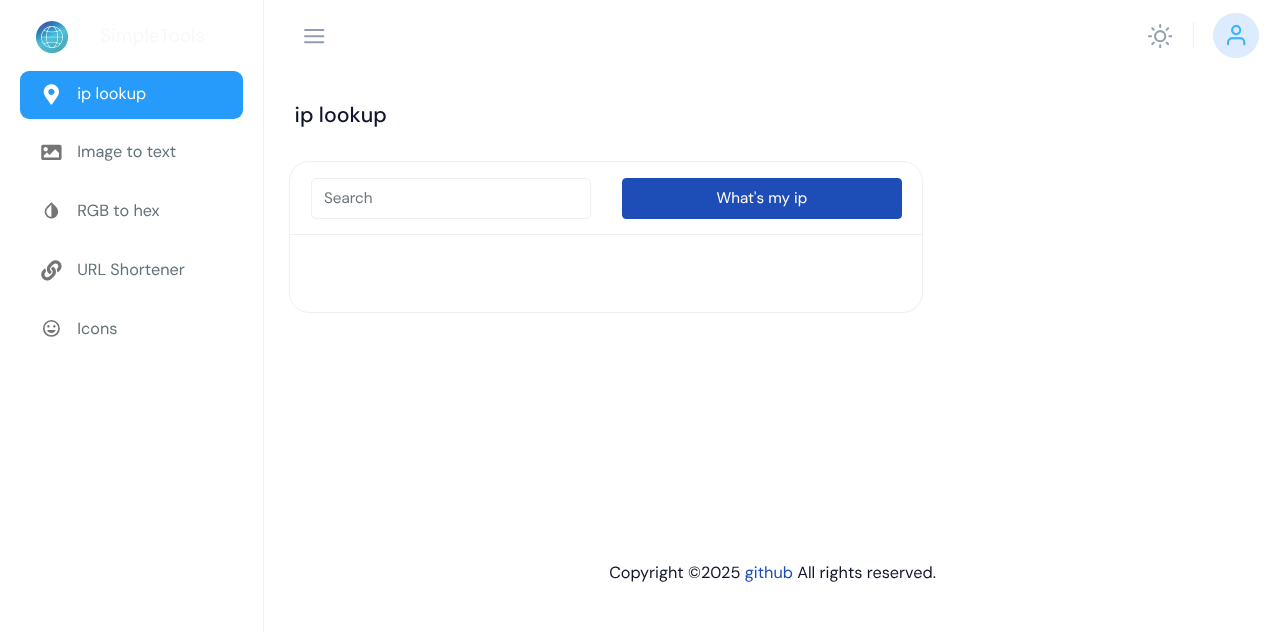Click the faint SimpleTools brand name
1281x632 pixels.
pos(152,37)
